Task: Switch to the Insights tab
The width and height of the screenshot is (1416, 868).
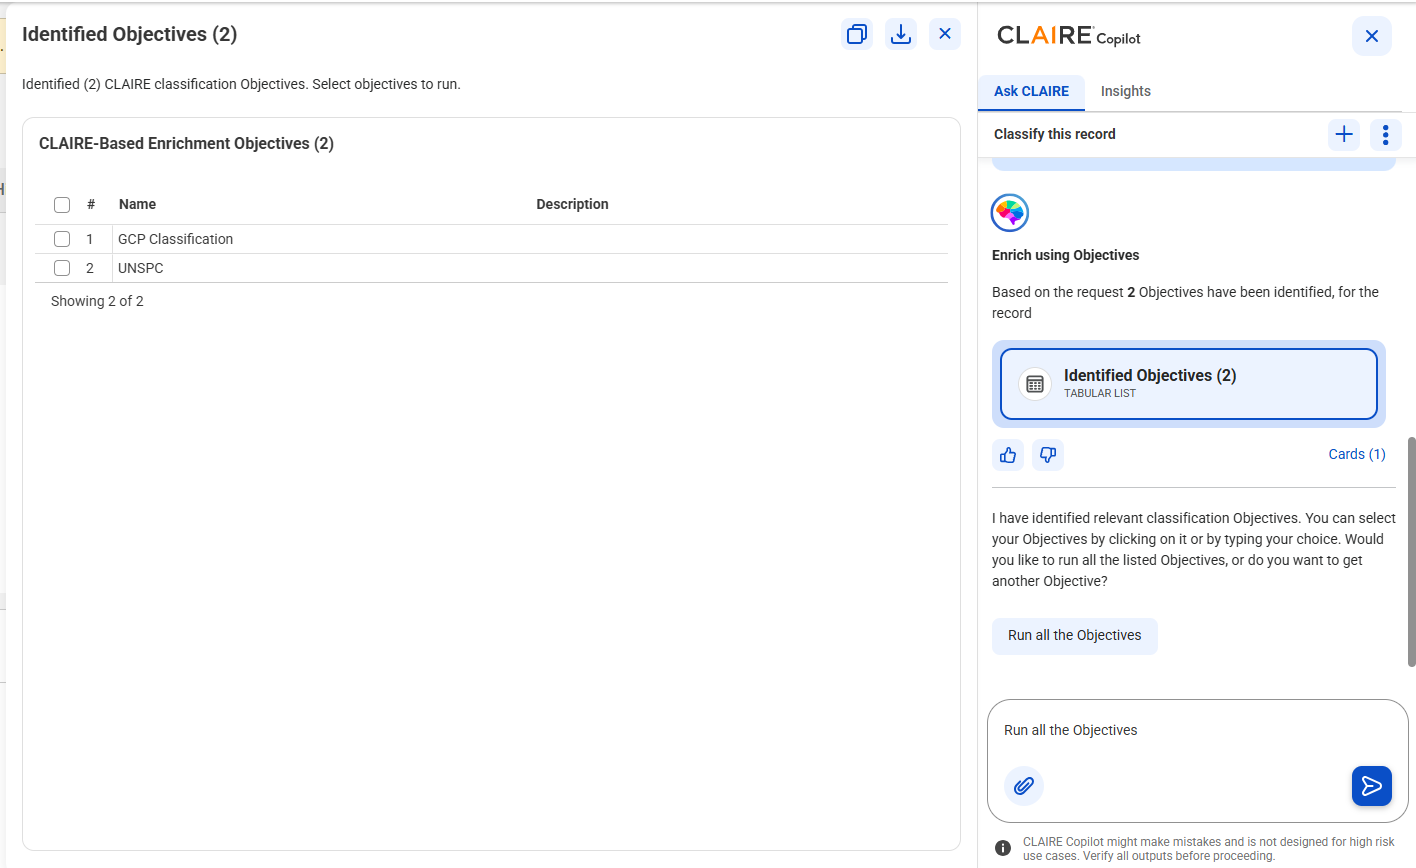Action: [1126, 91]
